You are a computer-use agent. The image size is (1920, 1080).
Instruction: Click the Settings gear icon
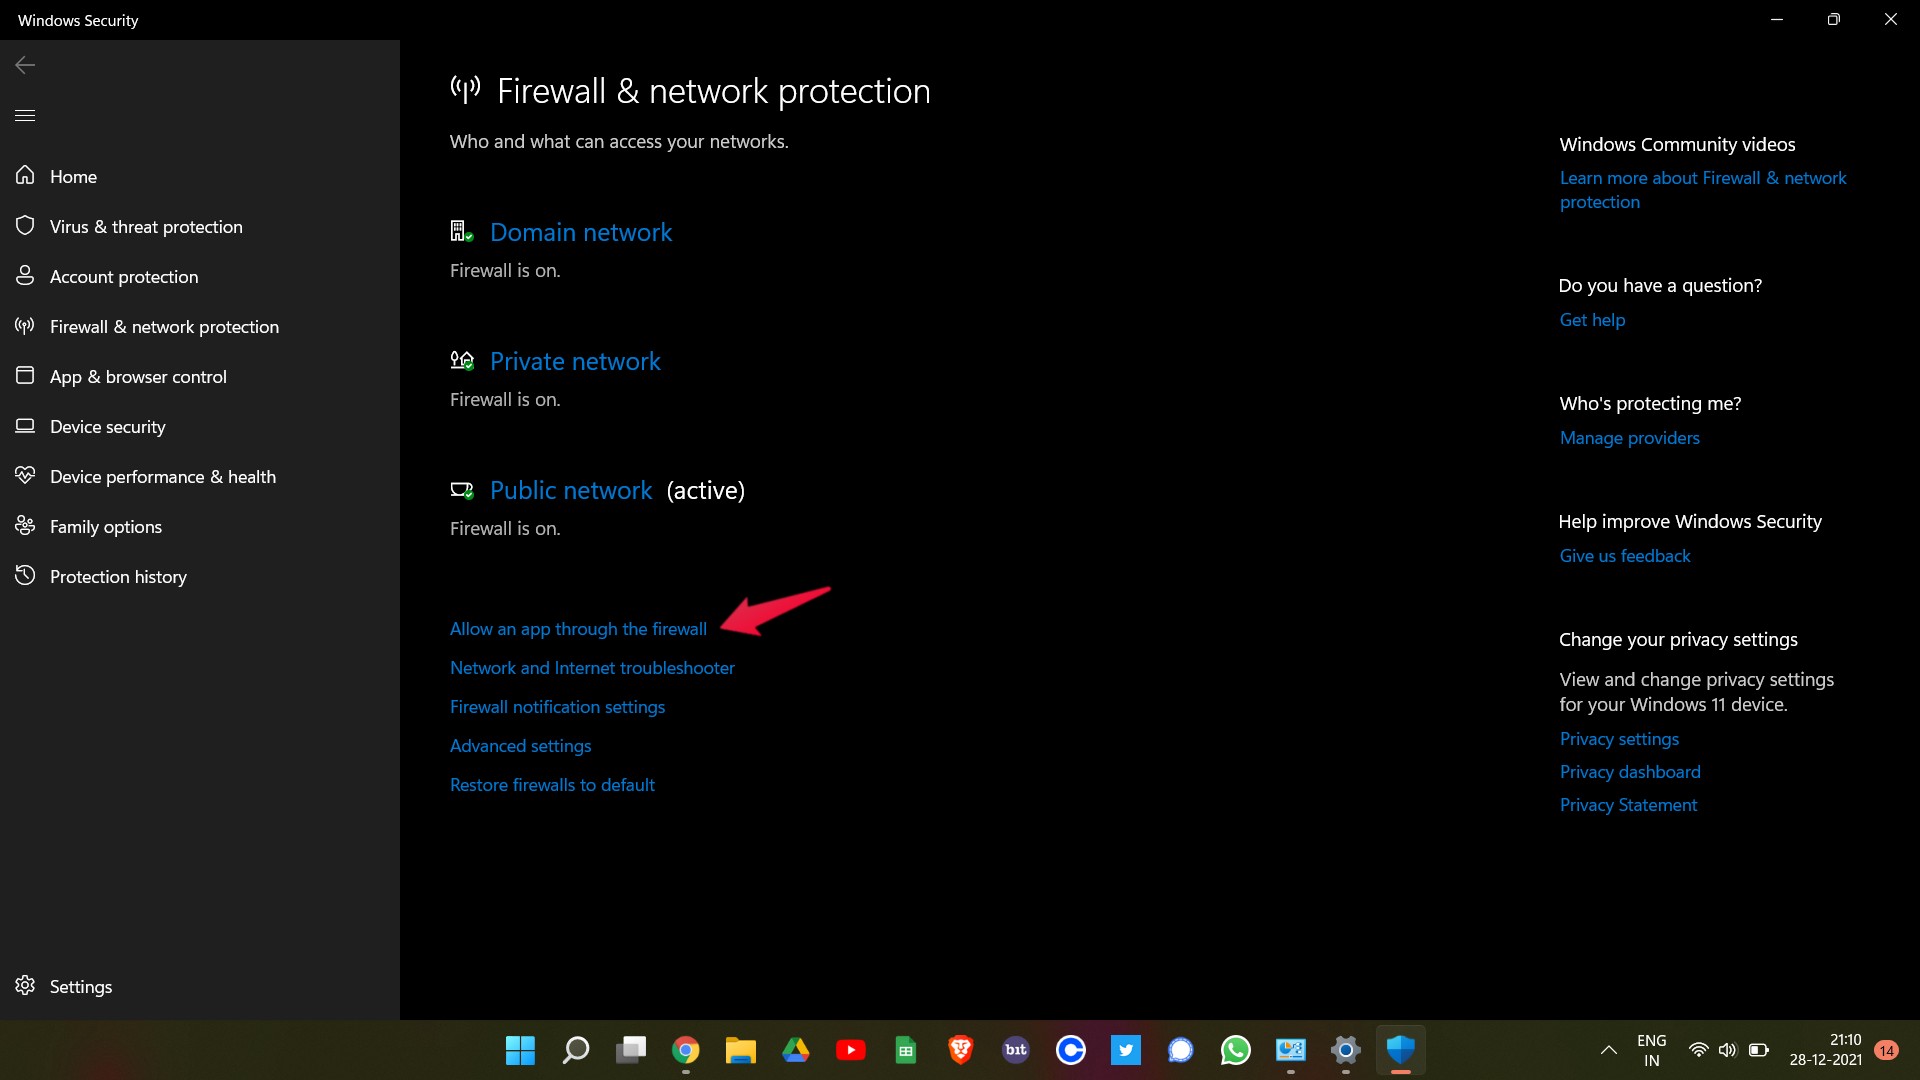point(25,985)
